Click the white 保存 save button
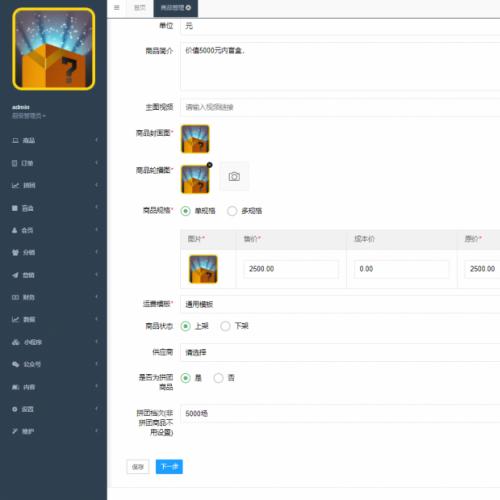The image size is (500, 500). pyautogui.click(x=138, y=467)
